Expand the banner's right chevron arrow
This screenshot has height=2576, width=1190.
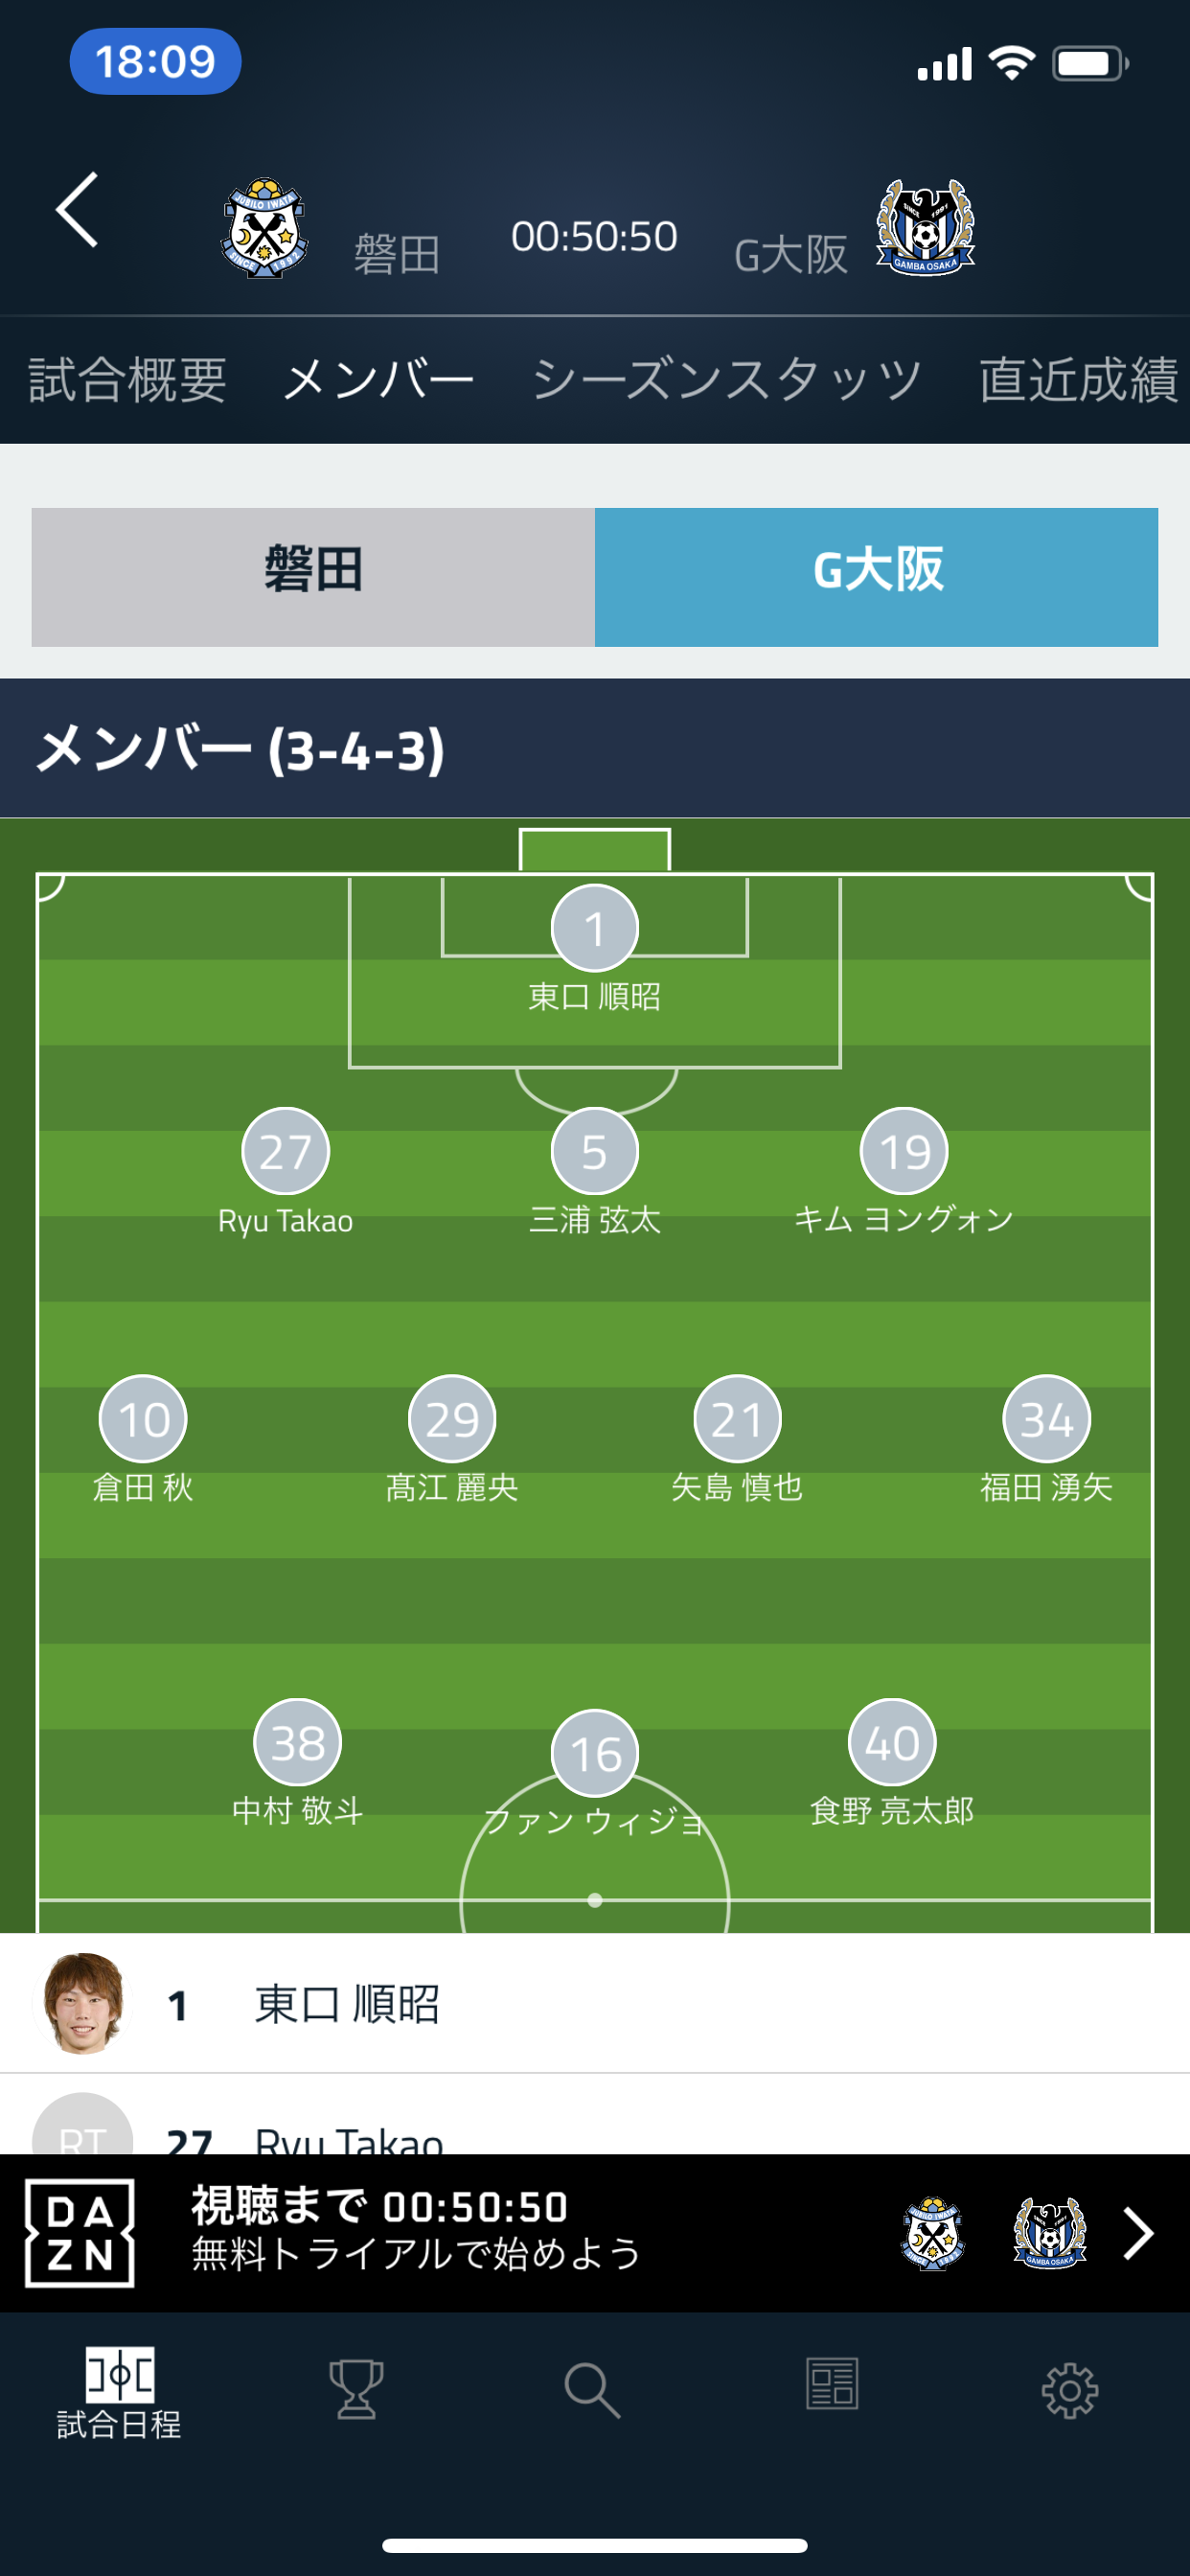coord(1138,2233)
